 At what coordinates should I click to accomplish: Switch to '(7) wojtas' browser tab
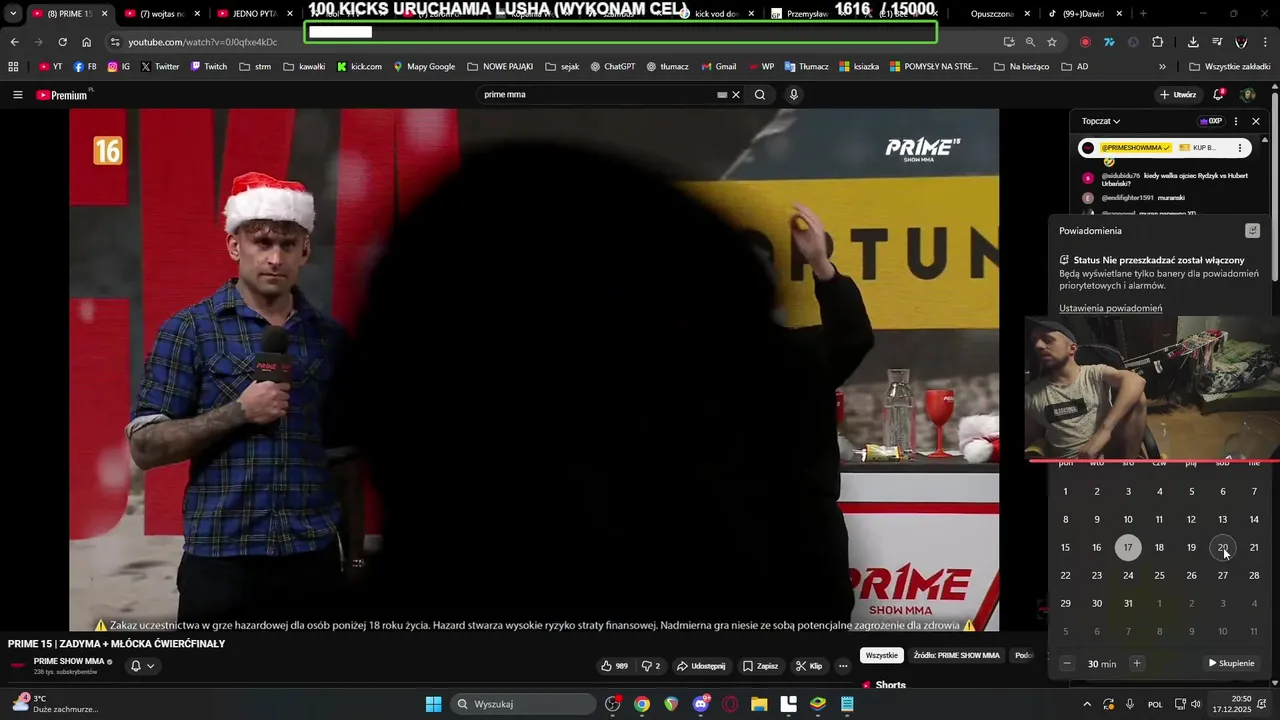tap(160, 14)
